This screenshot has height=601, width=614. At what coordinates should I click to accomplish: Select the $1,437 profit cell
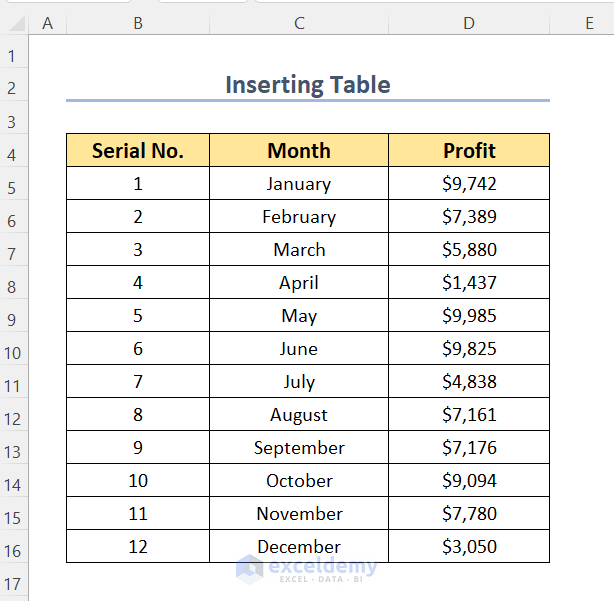469,283
